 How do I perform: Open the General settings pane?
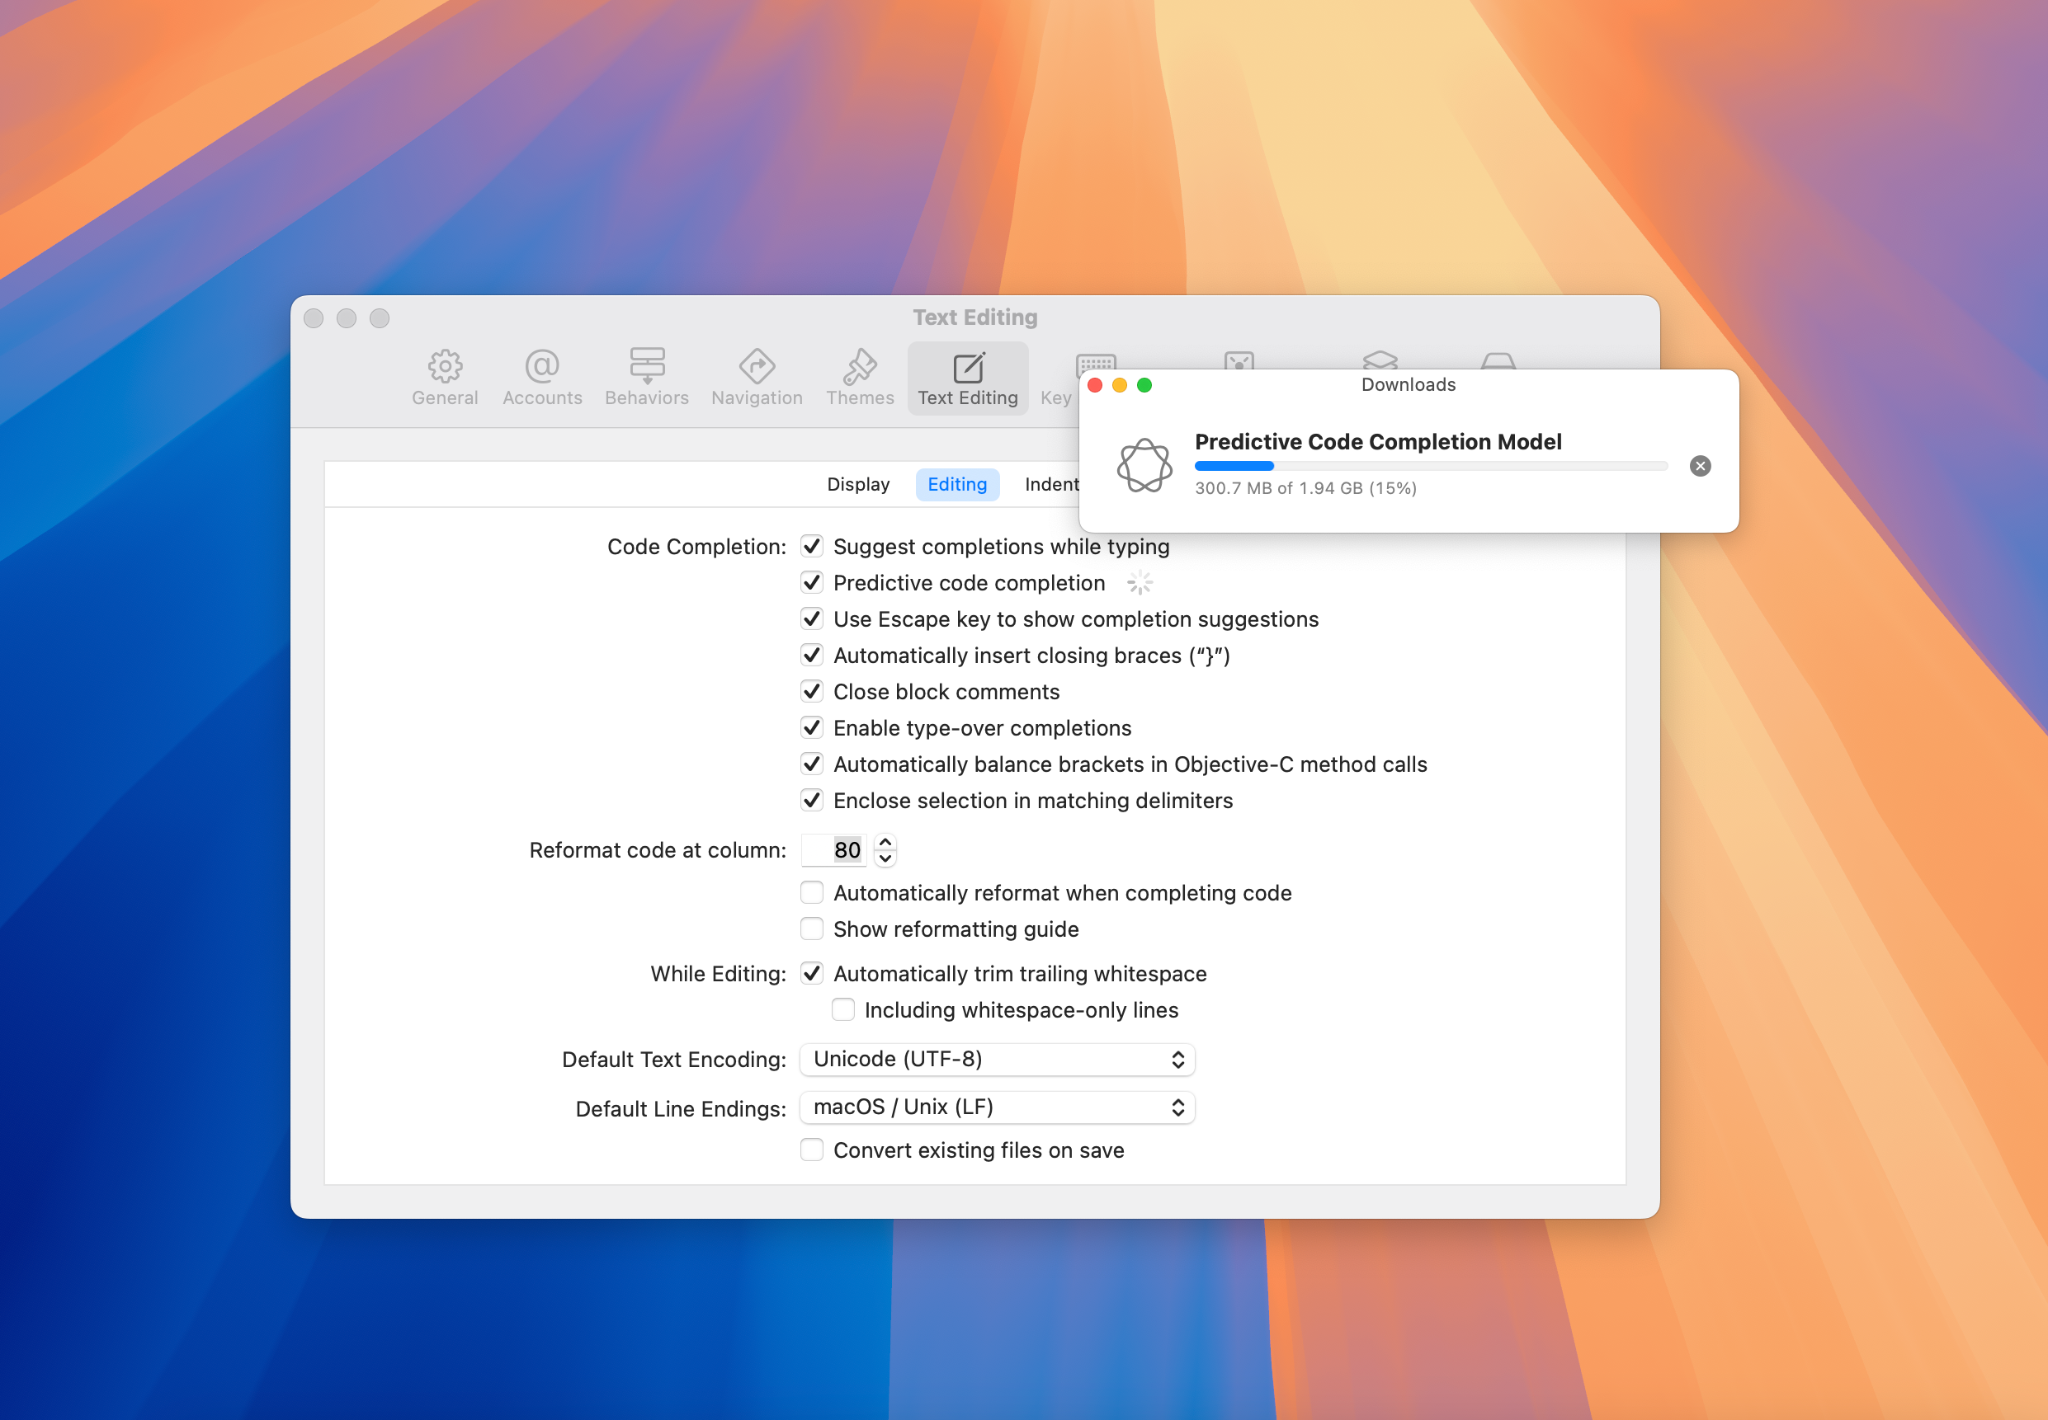tap(444, 377)
